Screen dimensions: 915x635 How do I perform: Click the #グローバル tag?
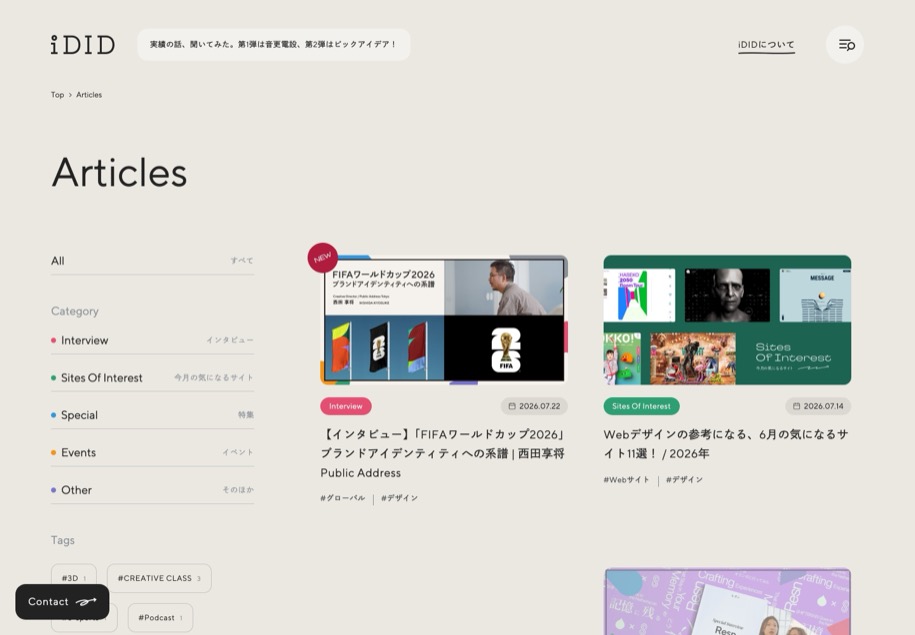343,498
